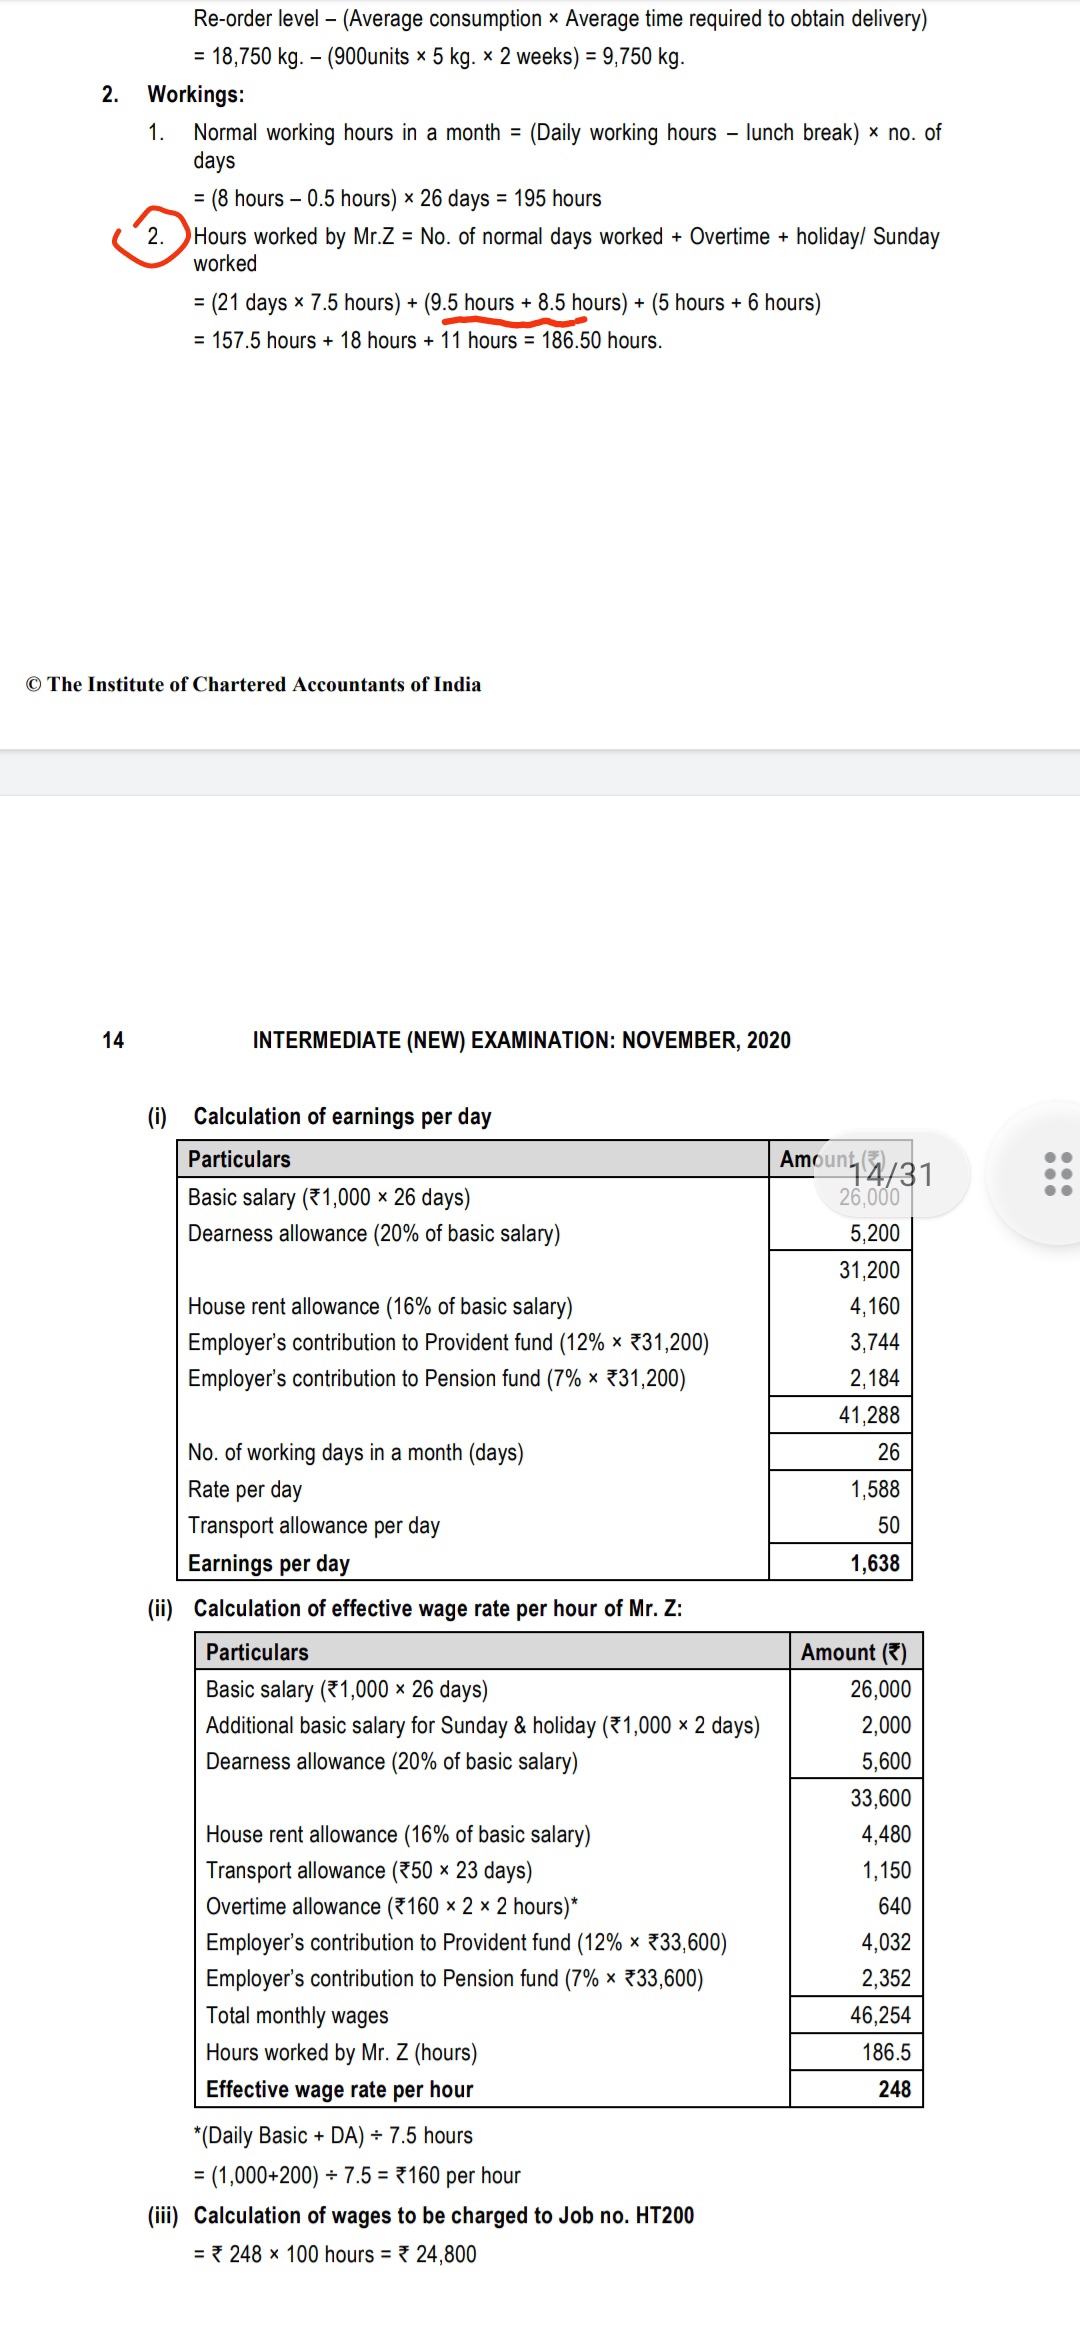Tap the Institute of Chartered Accountants copyright text

tap(254, 684)
